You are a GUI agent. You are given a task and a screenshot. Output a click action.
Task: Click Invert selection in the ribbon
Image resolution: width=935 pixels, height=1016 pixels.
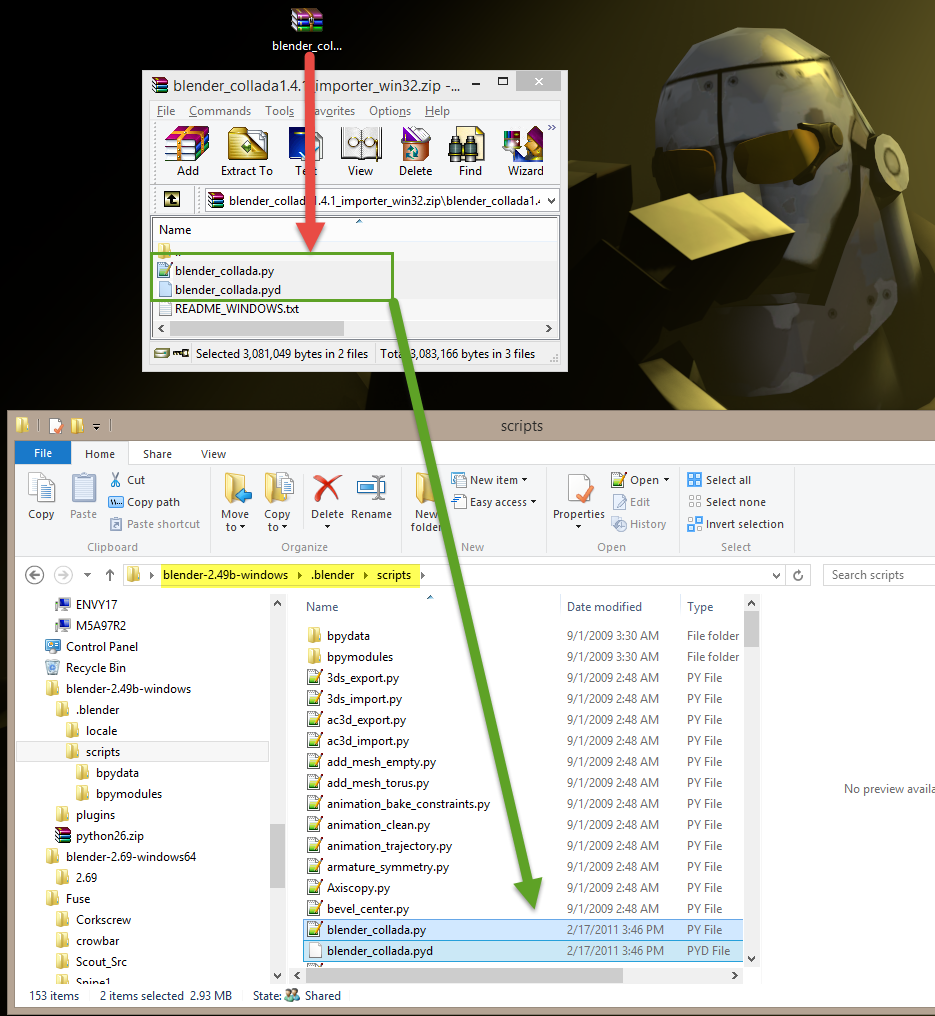[x=735, y=524]
